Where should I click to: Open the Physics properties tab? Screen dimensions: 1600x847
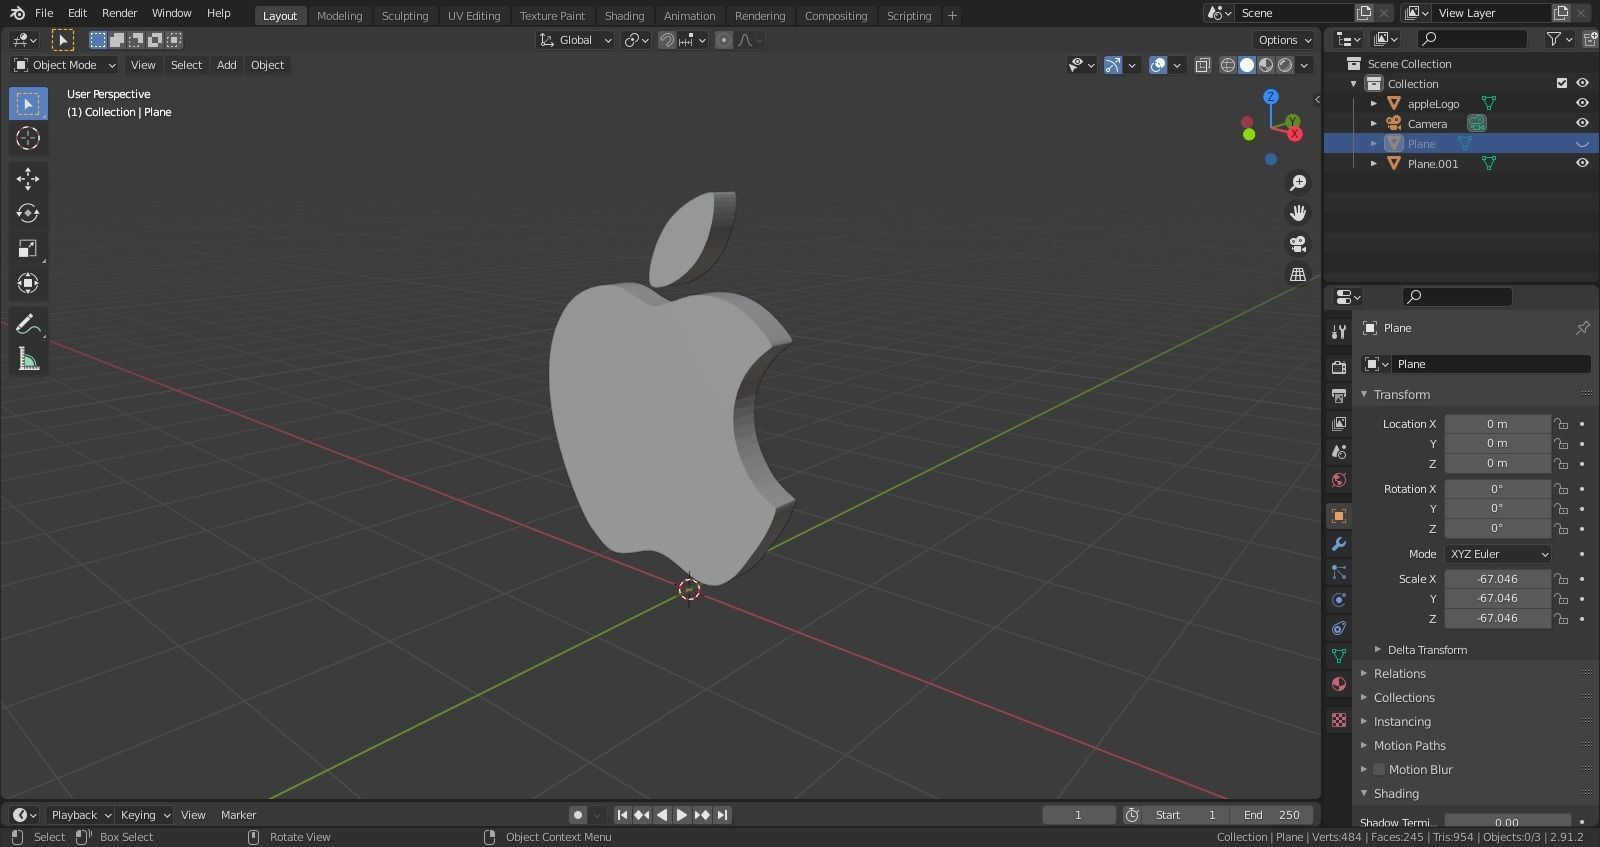click(1339, 600)
